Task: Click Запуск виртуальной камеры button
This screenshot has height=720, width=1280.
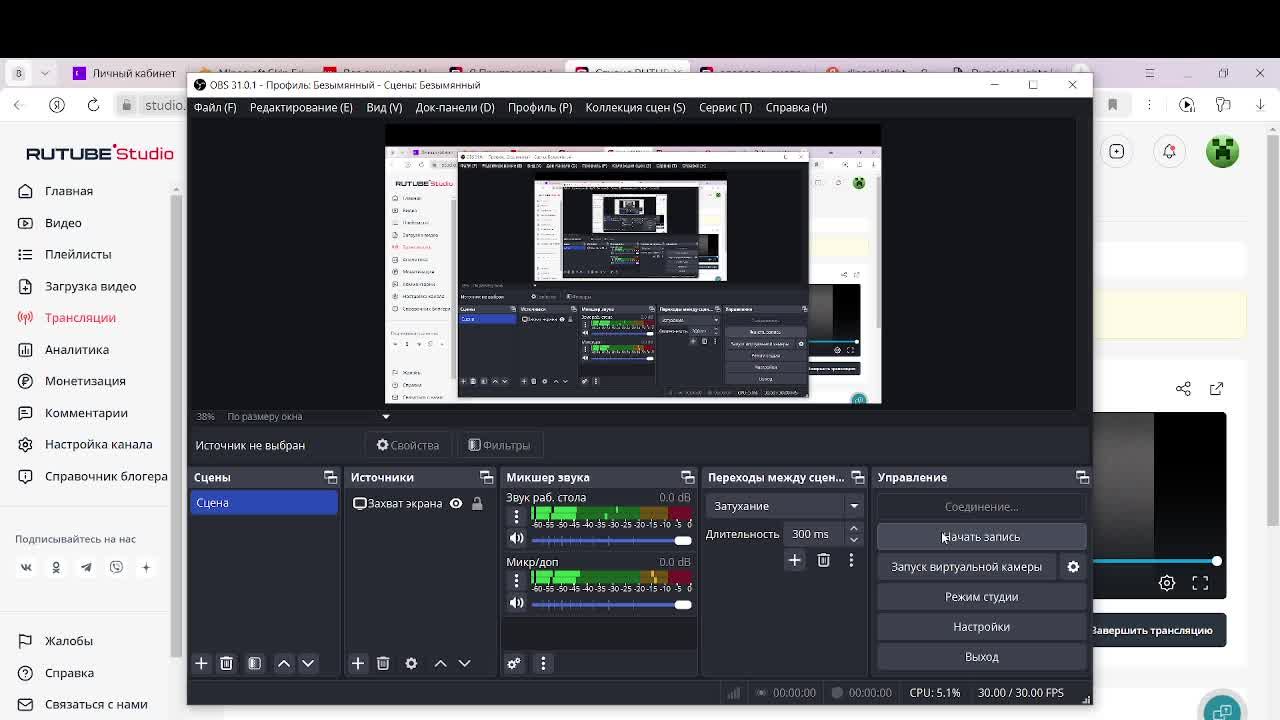Action: pos(966,567)
